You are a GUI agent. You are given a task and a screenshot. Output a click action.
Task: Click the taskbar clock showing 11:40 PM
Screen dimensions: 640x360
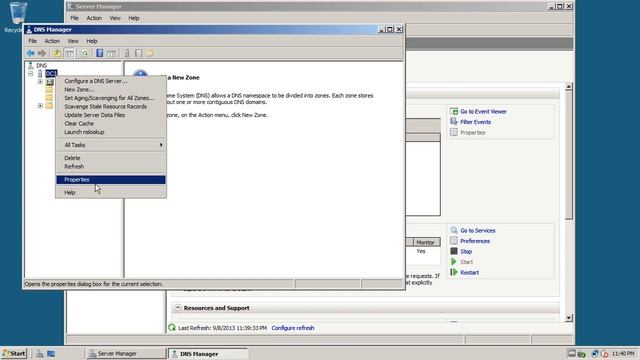point(623,353)
